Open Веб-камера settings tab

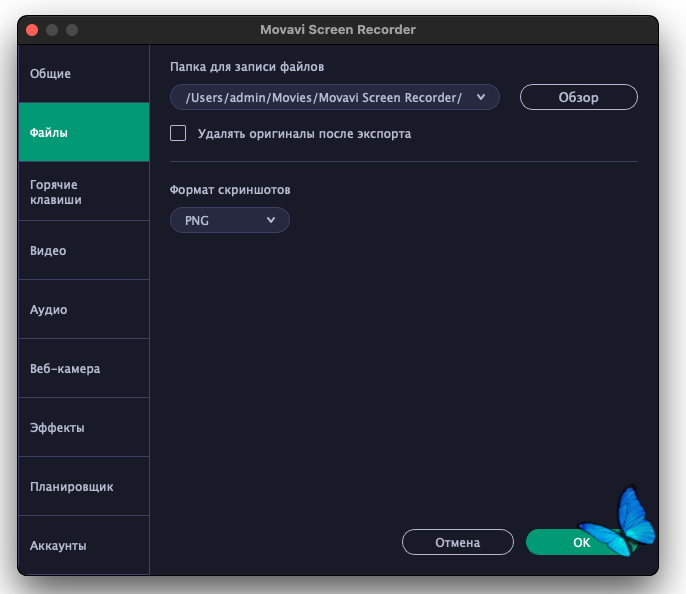tap(84, 369)
